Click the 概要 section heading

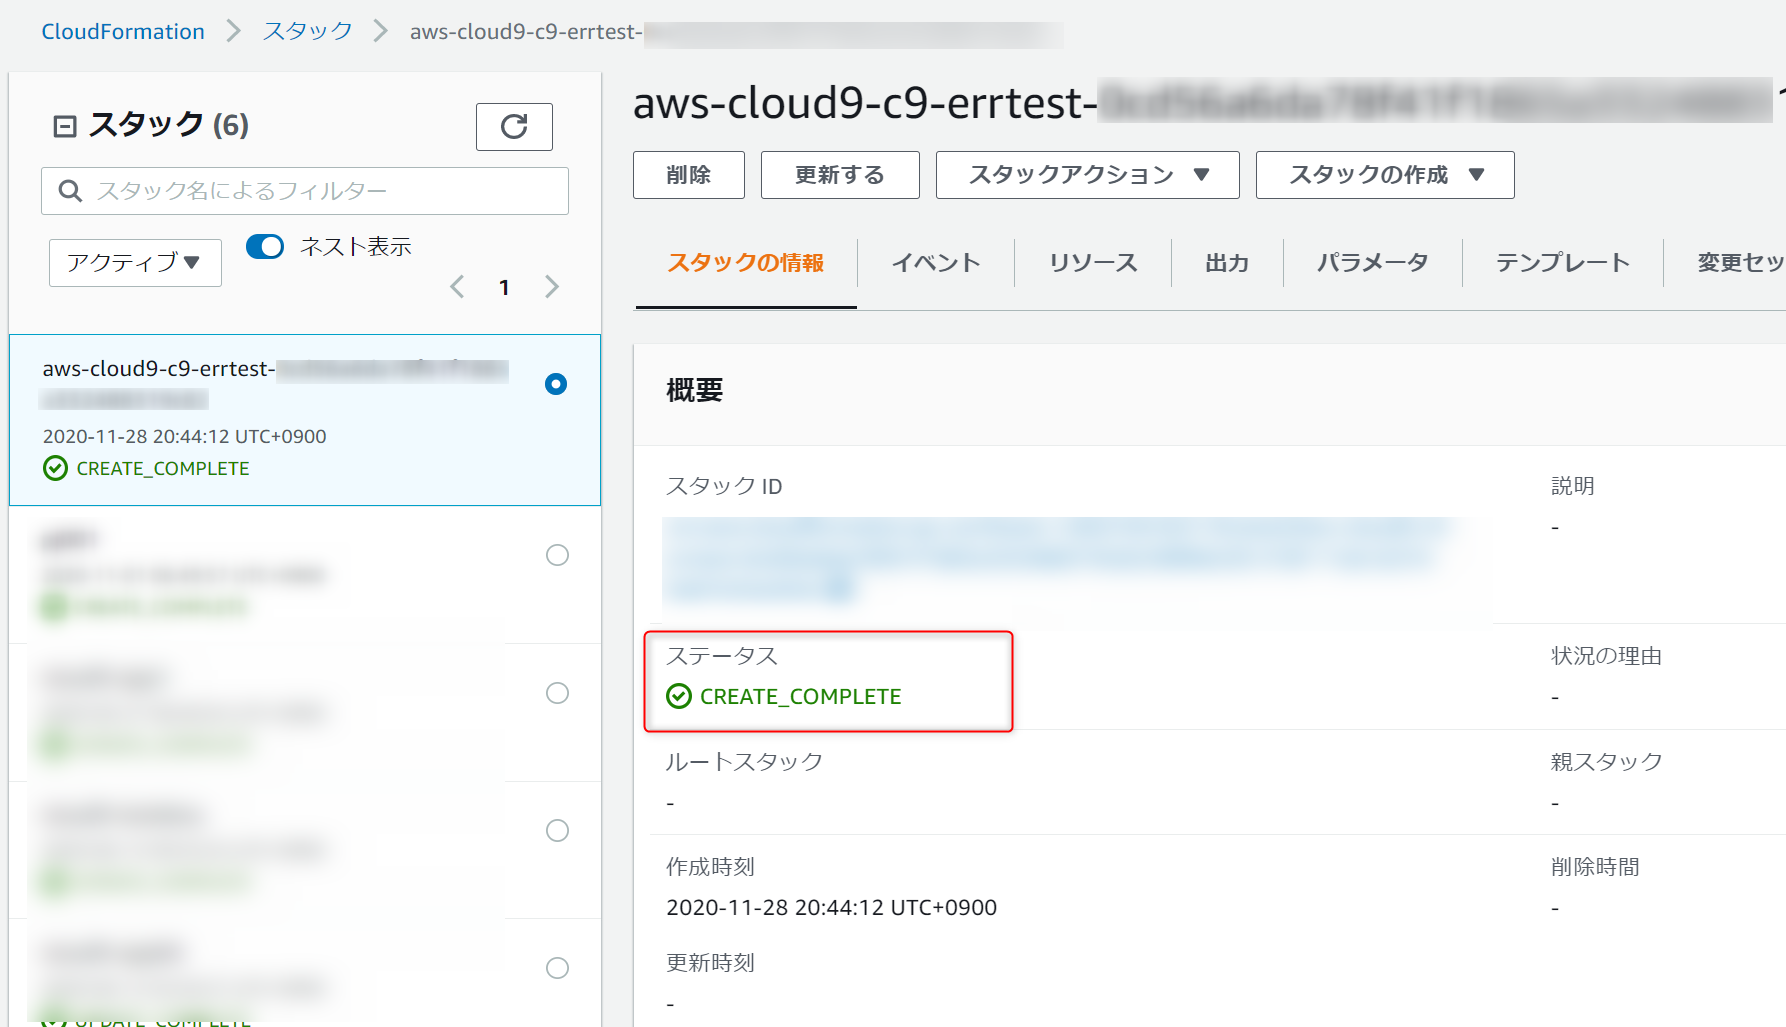coord(695,390)
